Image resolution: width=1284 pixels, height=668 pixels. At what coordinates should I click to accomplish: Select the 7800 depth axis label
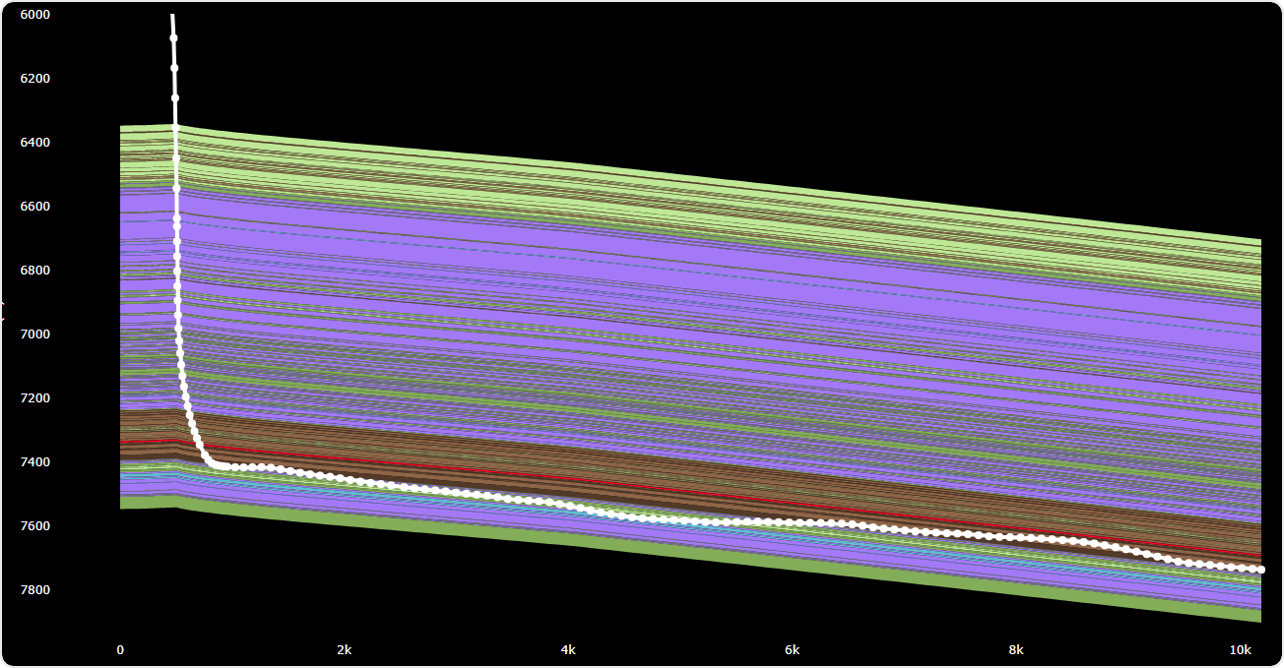(35, 590)
